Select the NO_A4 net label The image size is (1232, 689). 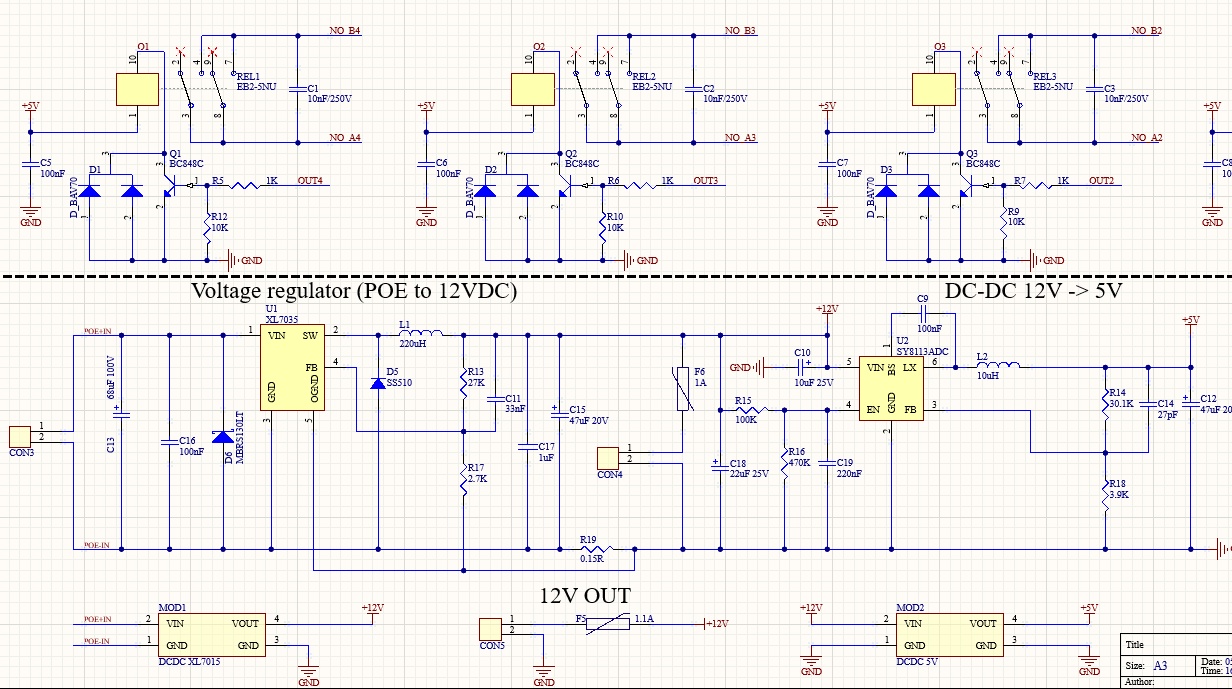point(345,138)
